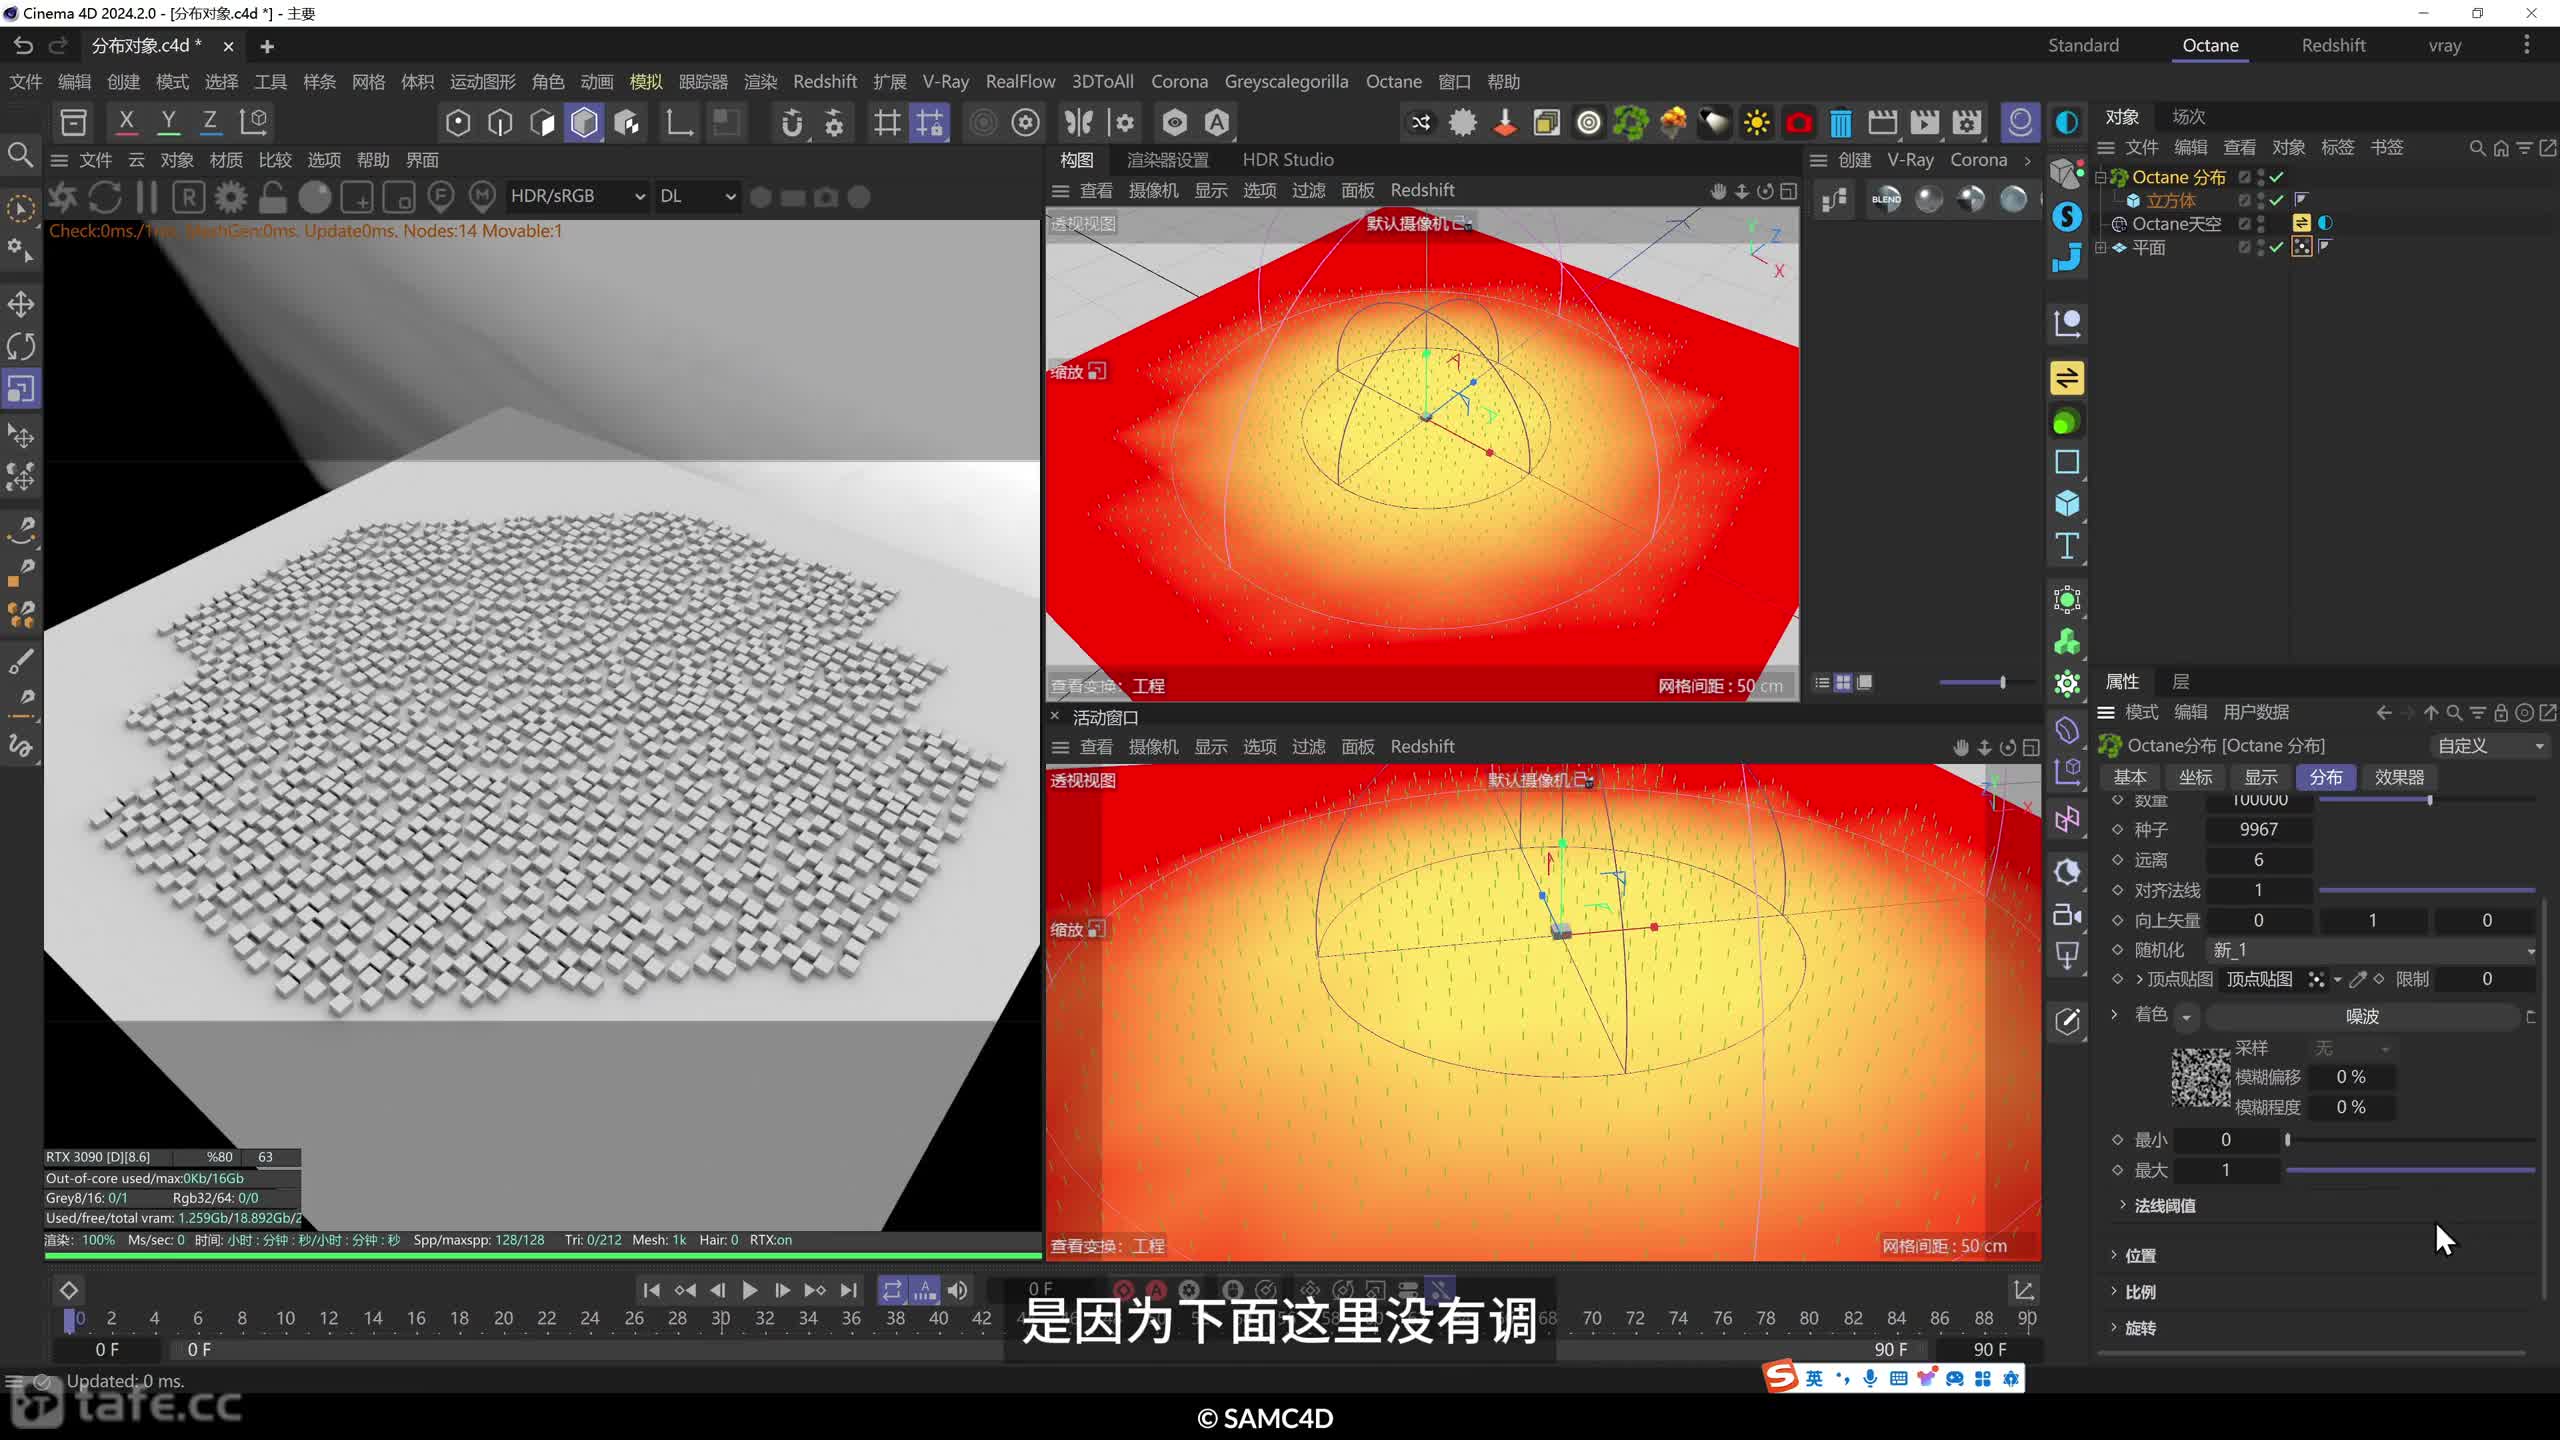Switch to the Redshift layout tab

pyautogui.click(x=2333, y=45)
